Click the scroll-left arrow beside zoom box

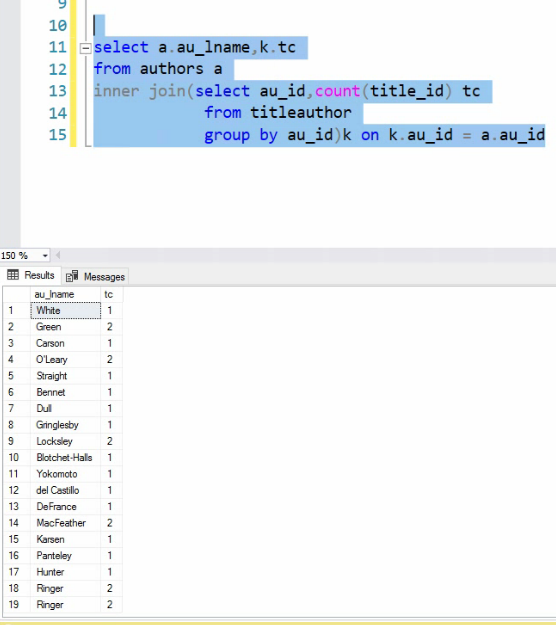(x=58, y=255)
